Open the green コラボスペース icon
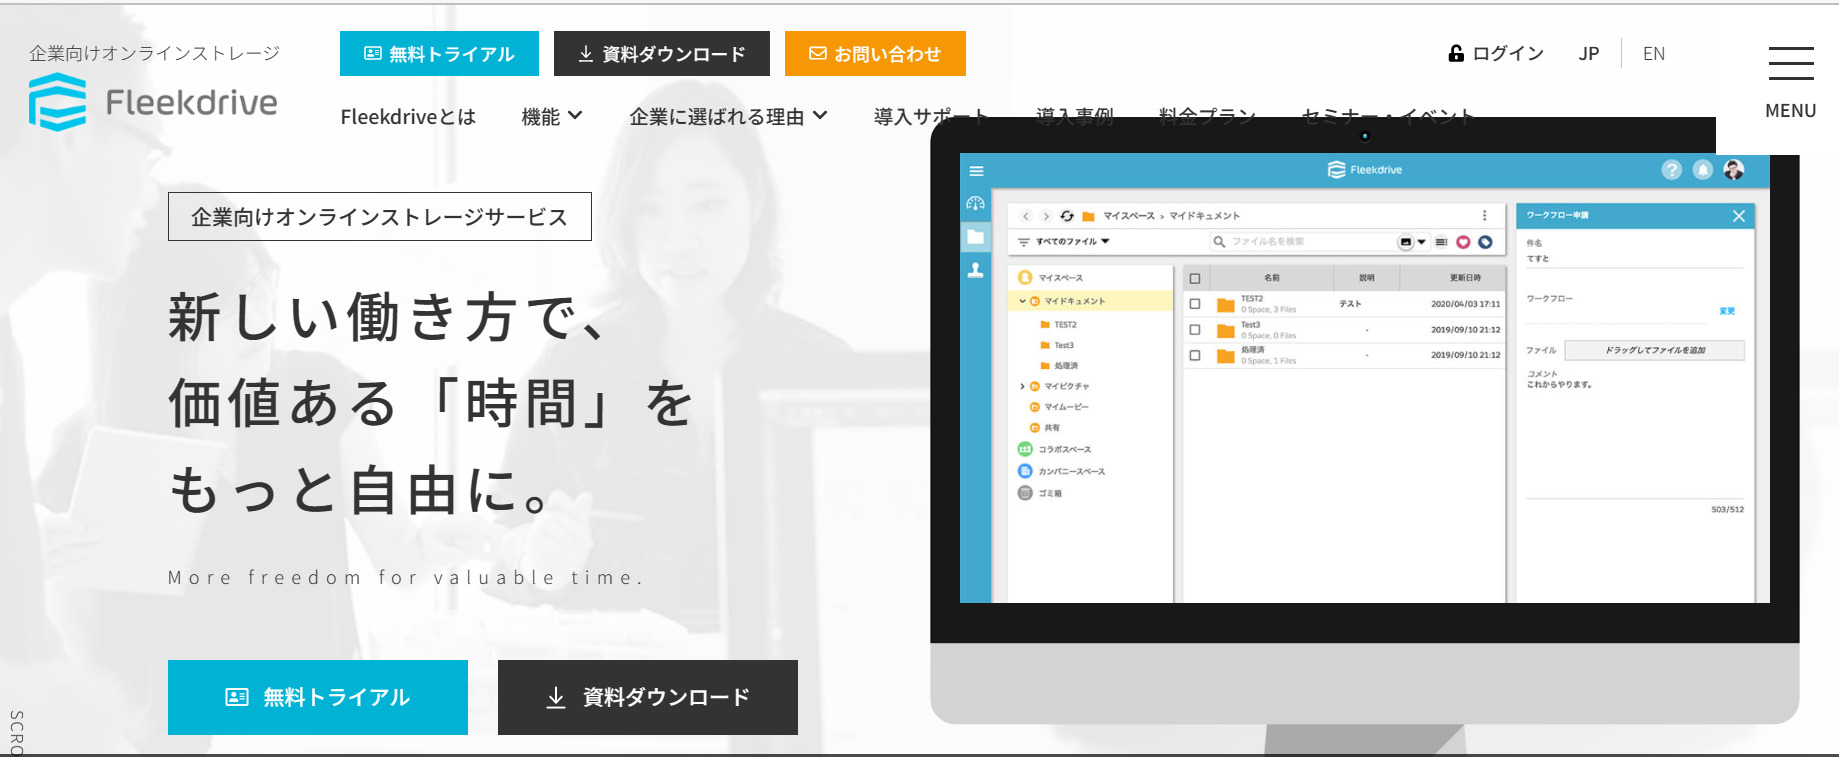This screenshot has width=1839, height=757. click(x=1024, y=450)
